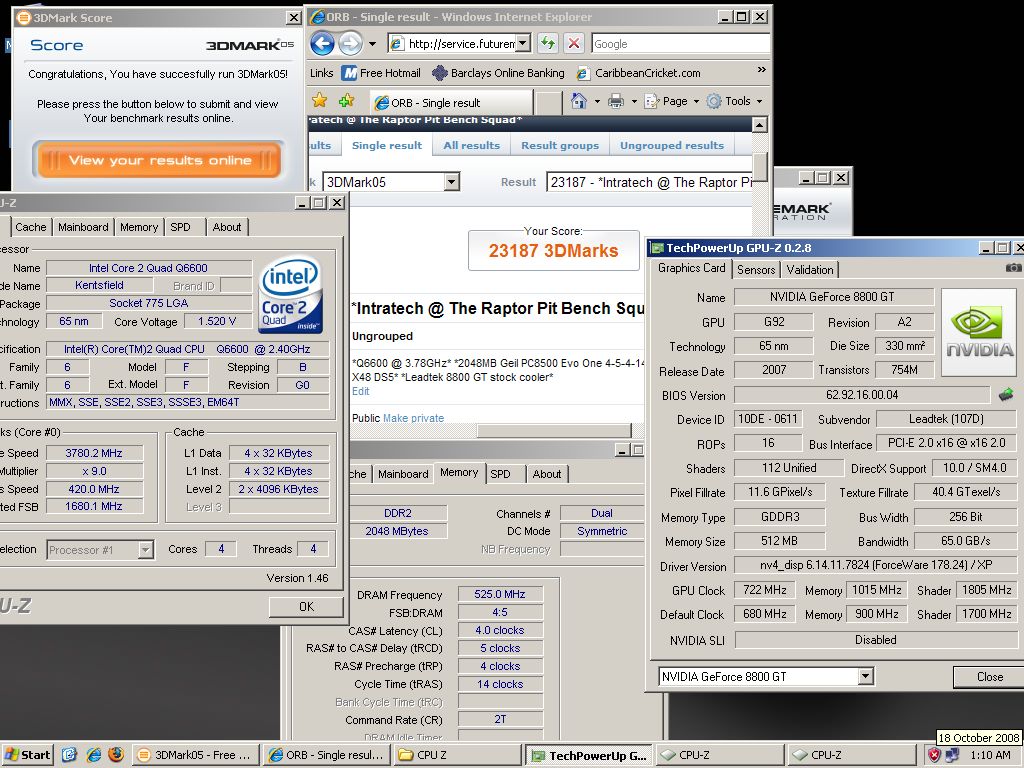
Task: Click the IE address bar URL field
Action: [x=460, y=44]
